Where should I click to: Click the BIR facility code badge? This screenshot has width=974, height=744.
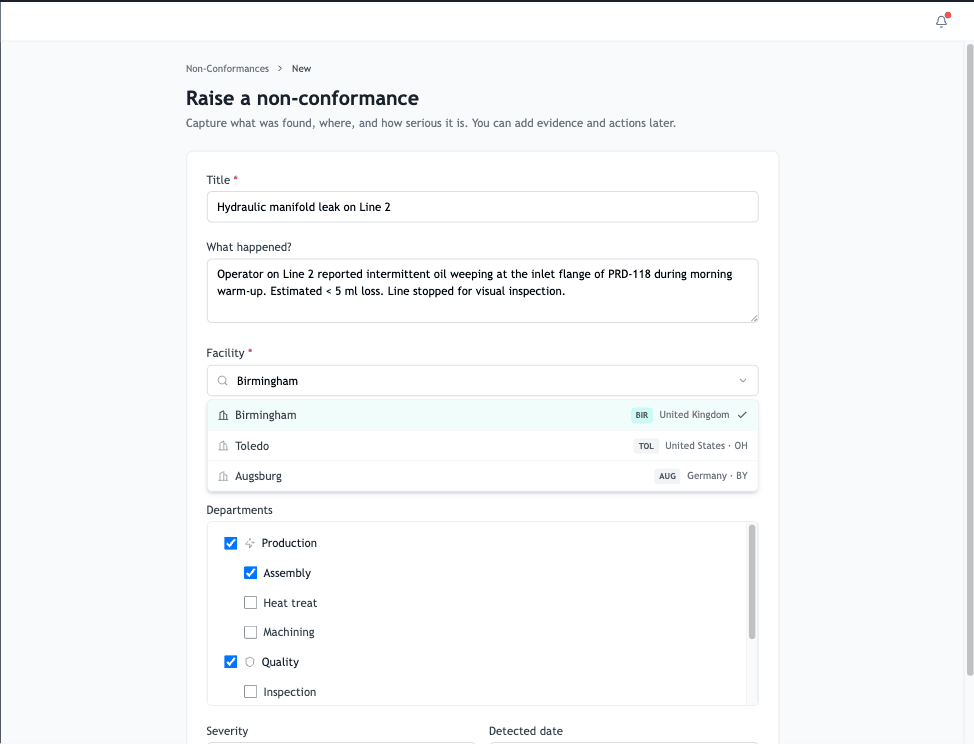click(x=642, y=415)
